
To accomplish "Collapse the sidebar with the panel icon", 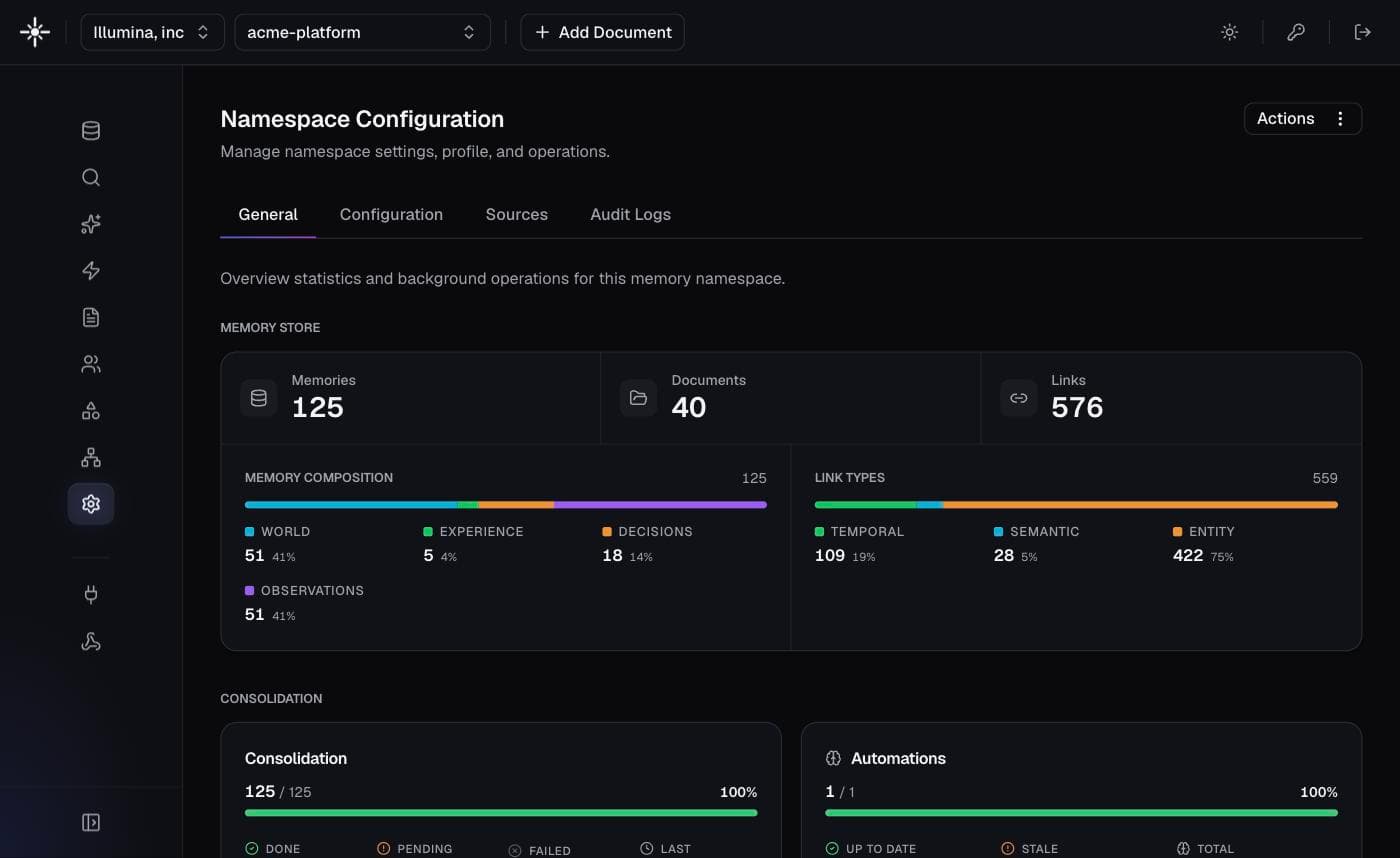I will coord(91,822).
